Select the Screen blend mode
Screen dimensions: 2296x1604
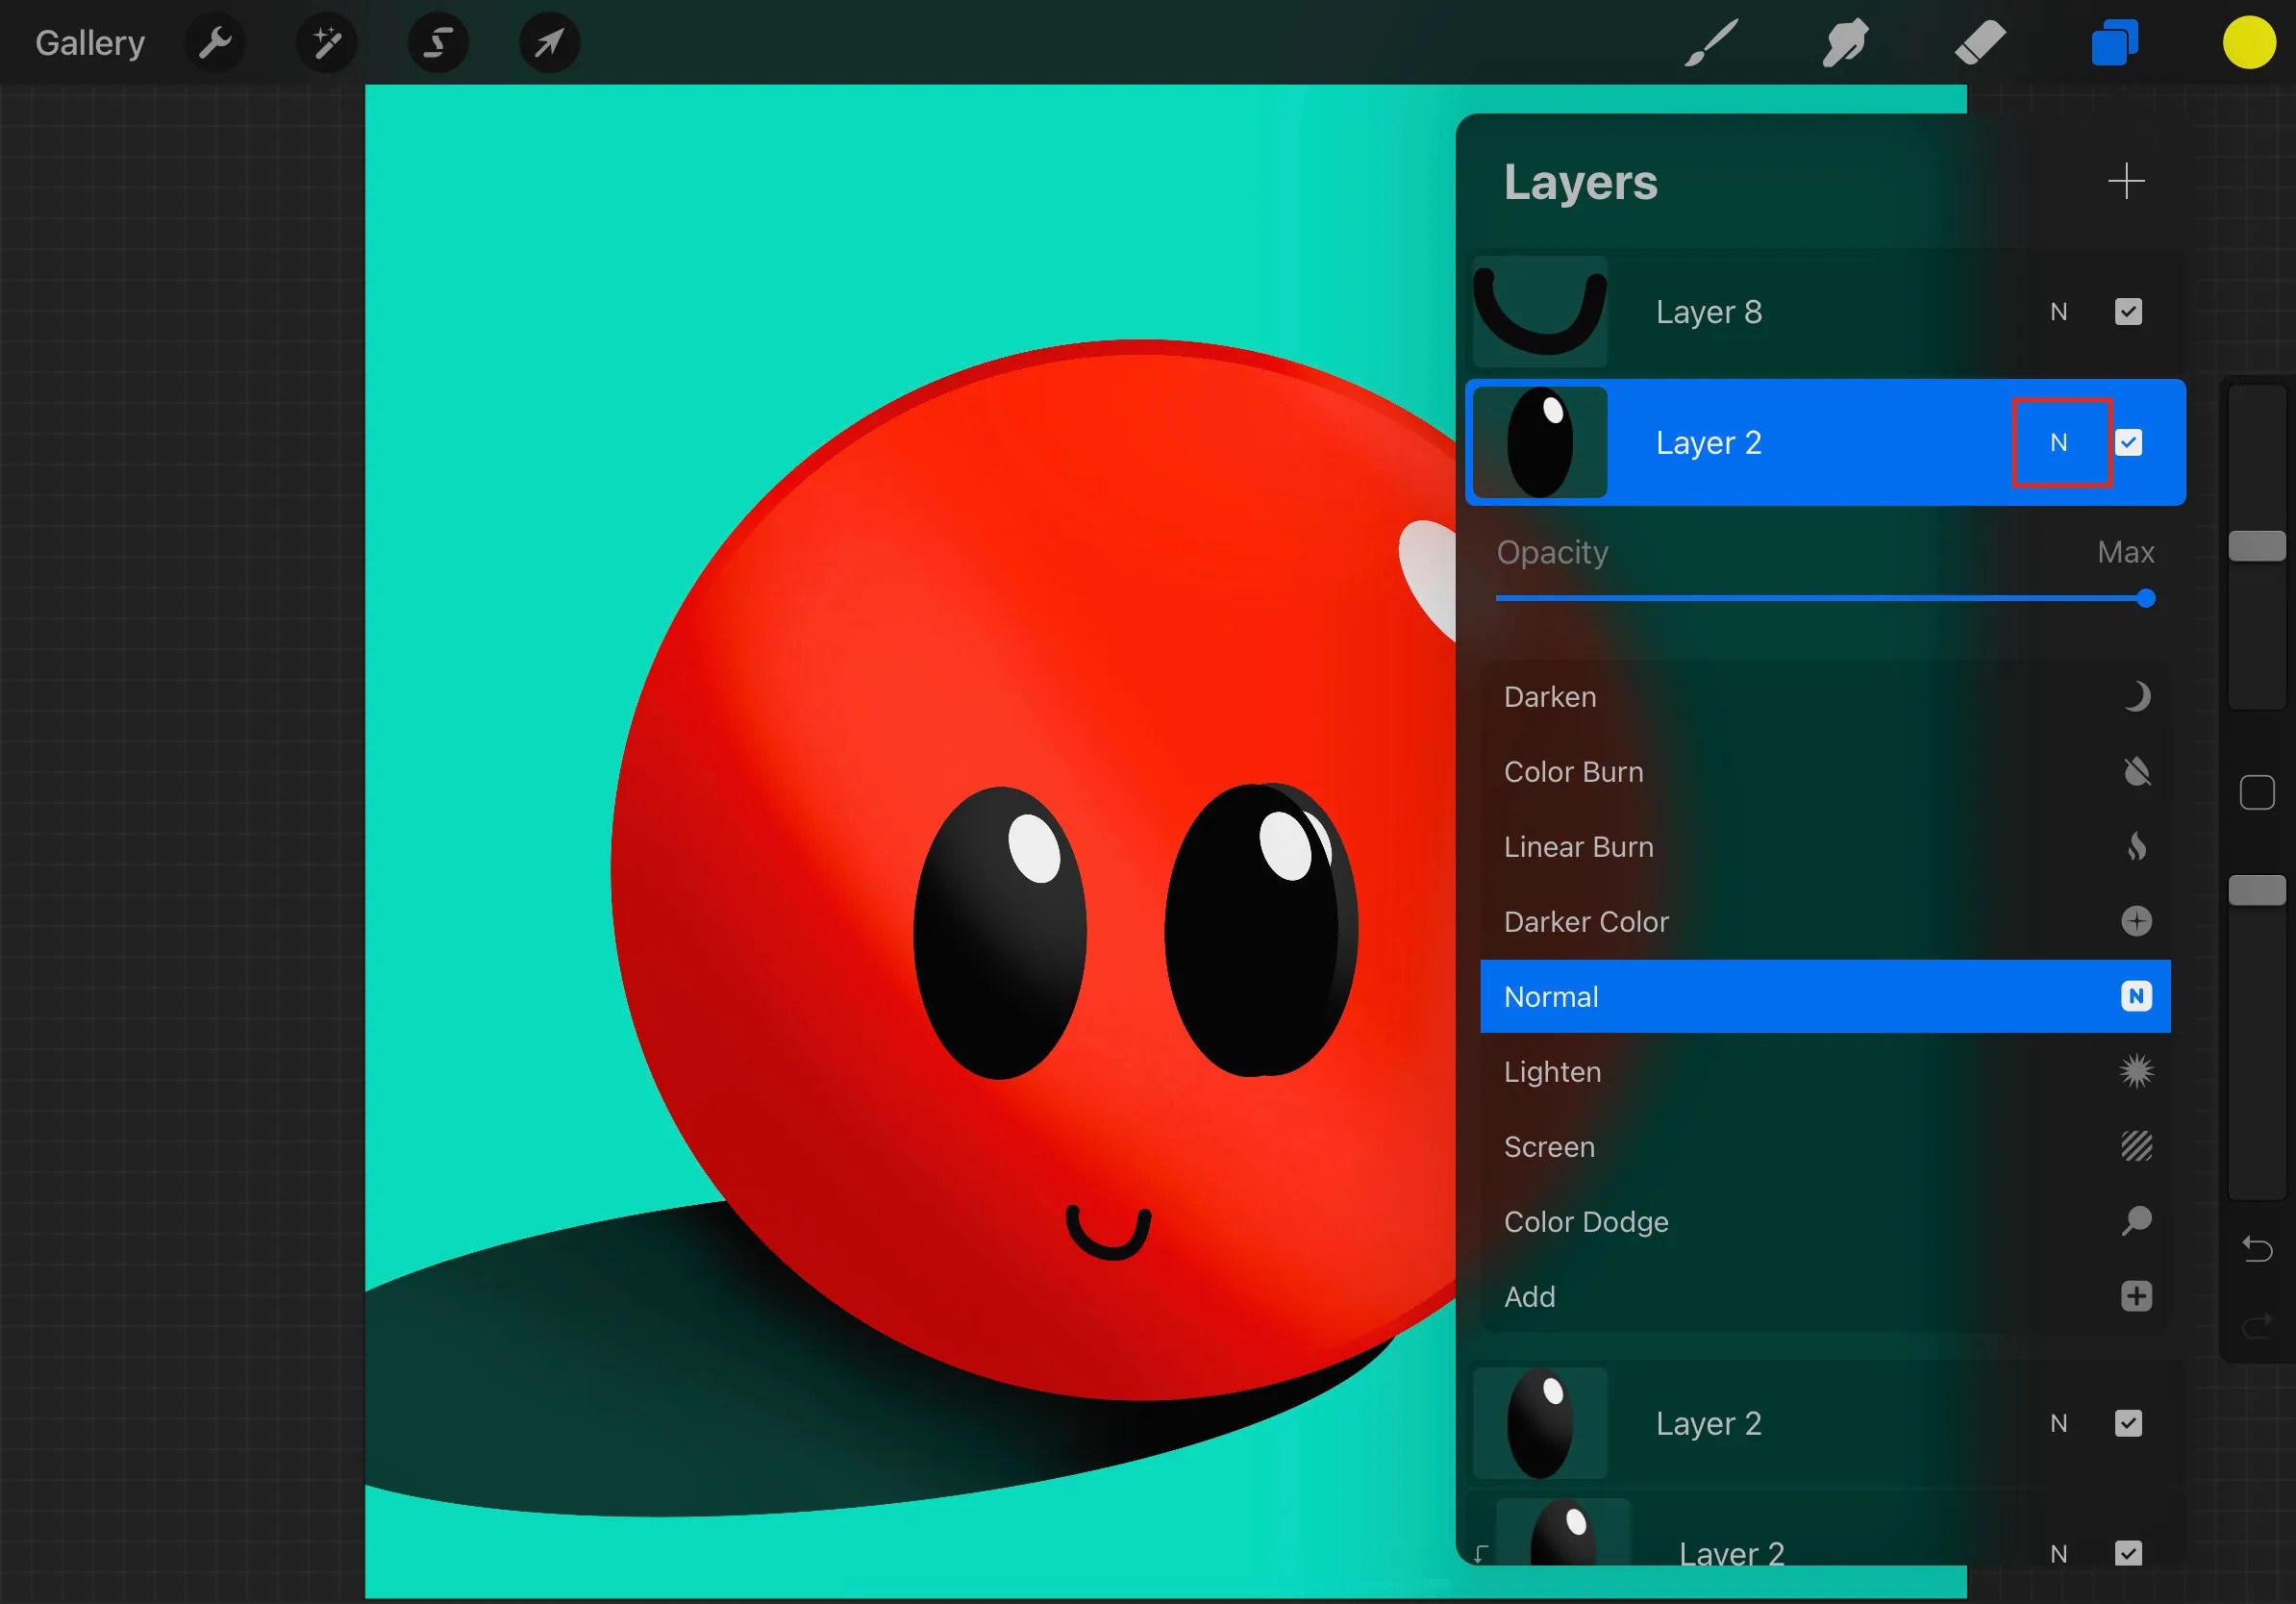(1750, 1146)
